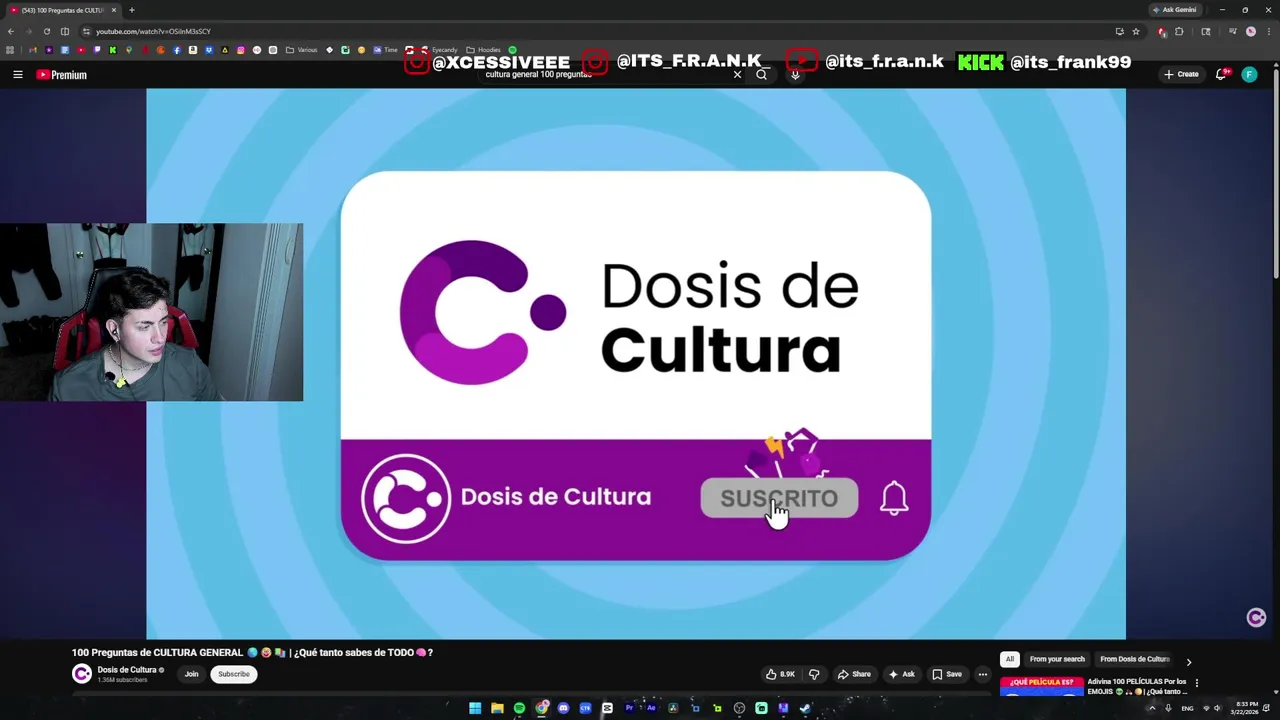Screen dimensions: 1280x720
Task: Open YouTube notifications bell
Action: pos(1221,74)
